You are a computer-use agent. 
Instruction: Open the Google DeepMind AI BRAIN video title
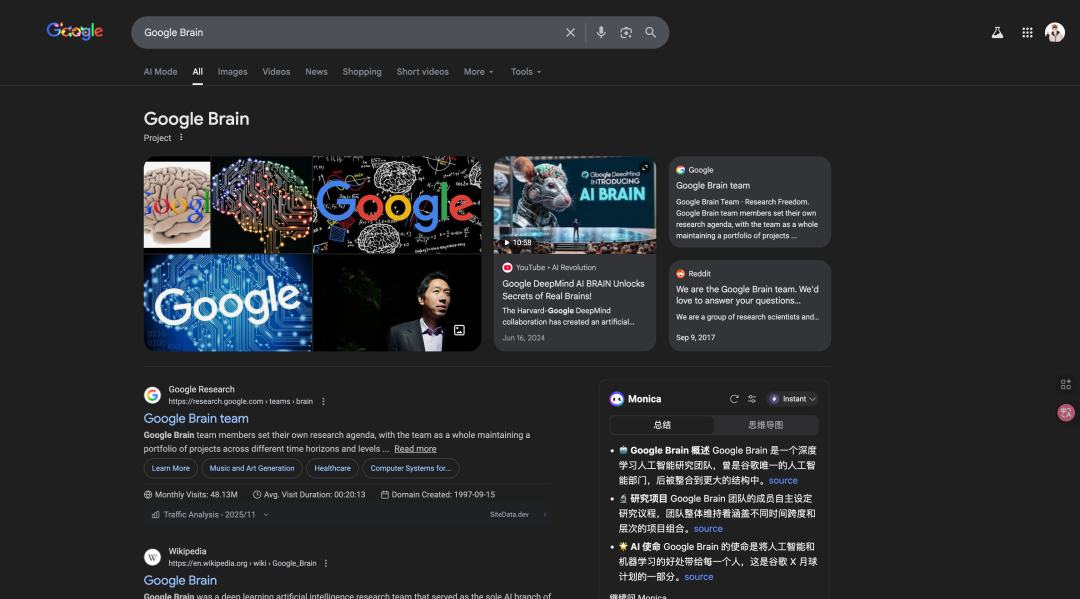[x=573, y=290]
